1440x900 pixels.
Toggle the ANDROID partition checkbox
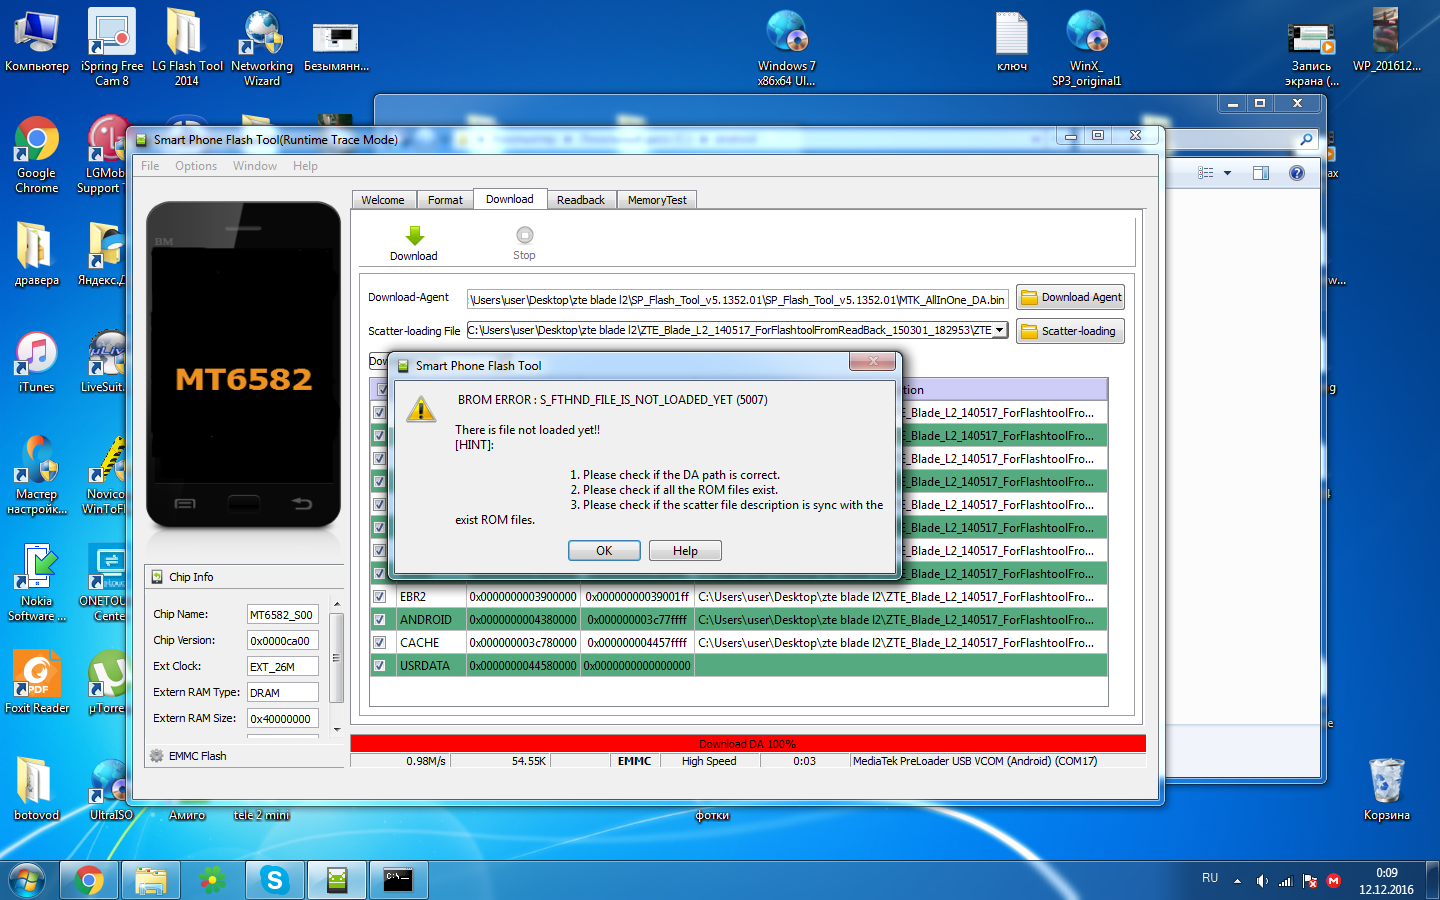click(380, 620)
